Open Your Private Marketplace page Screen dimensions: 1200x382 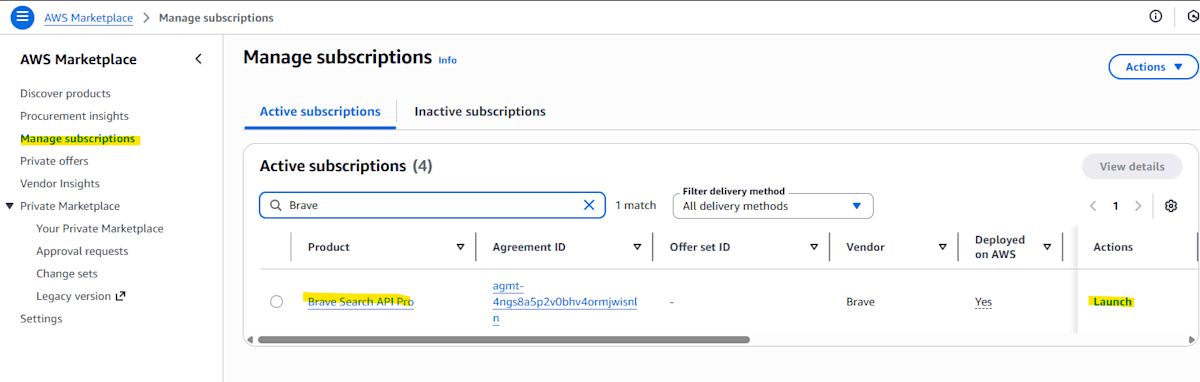100,229
